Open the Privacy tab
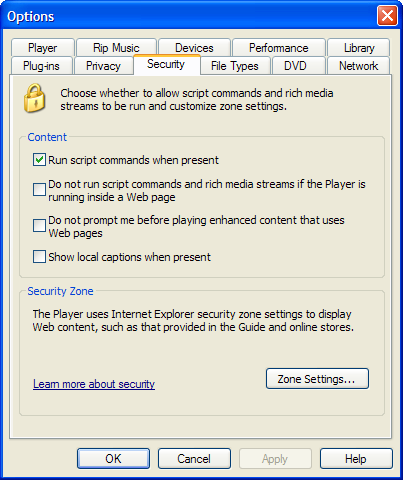The height and width of the screenshot is (480, 403). [103, 66]
